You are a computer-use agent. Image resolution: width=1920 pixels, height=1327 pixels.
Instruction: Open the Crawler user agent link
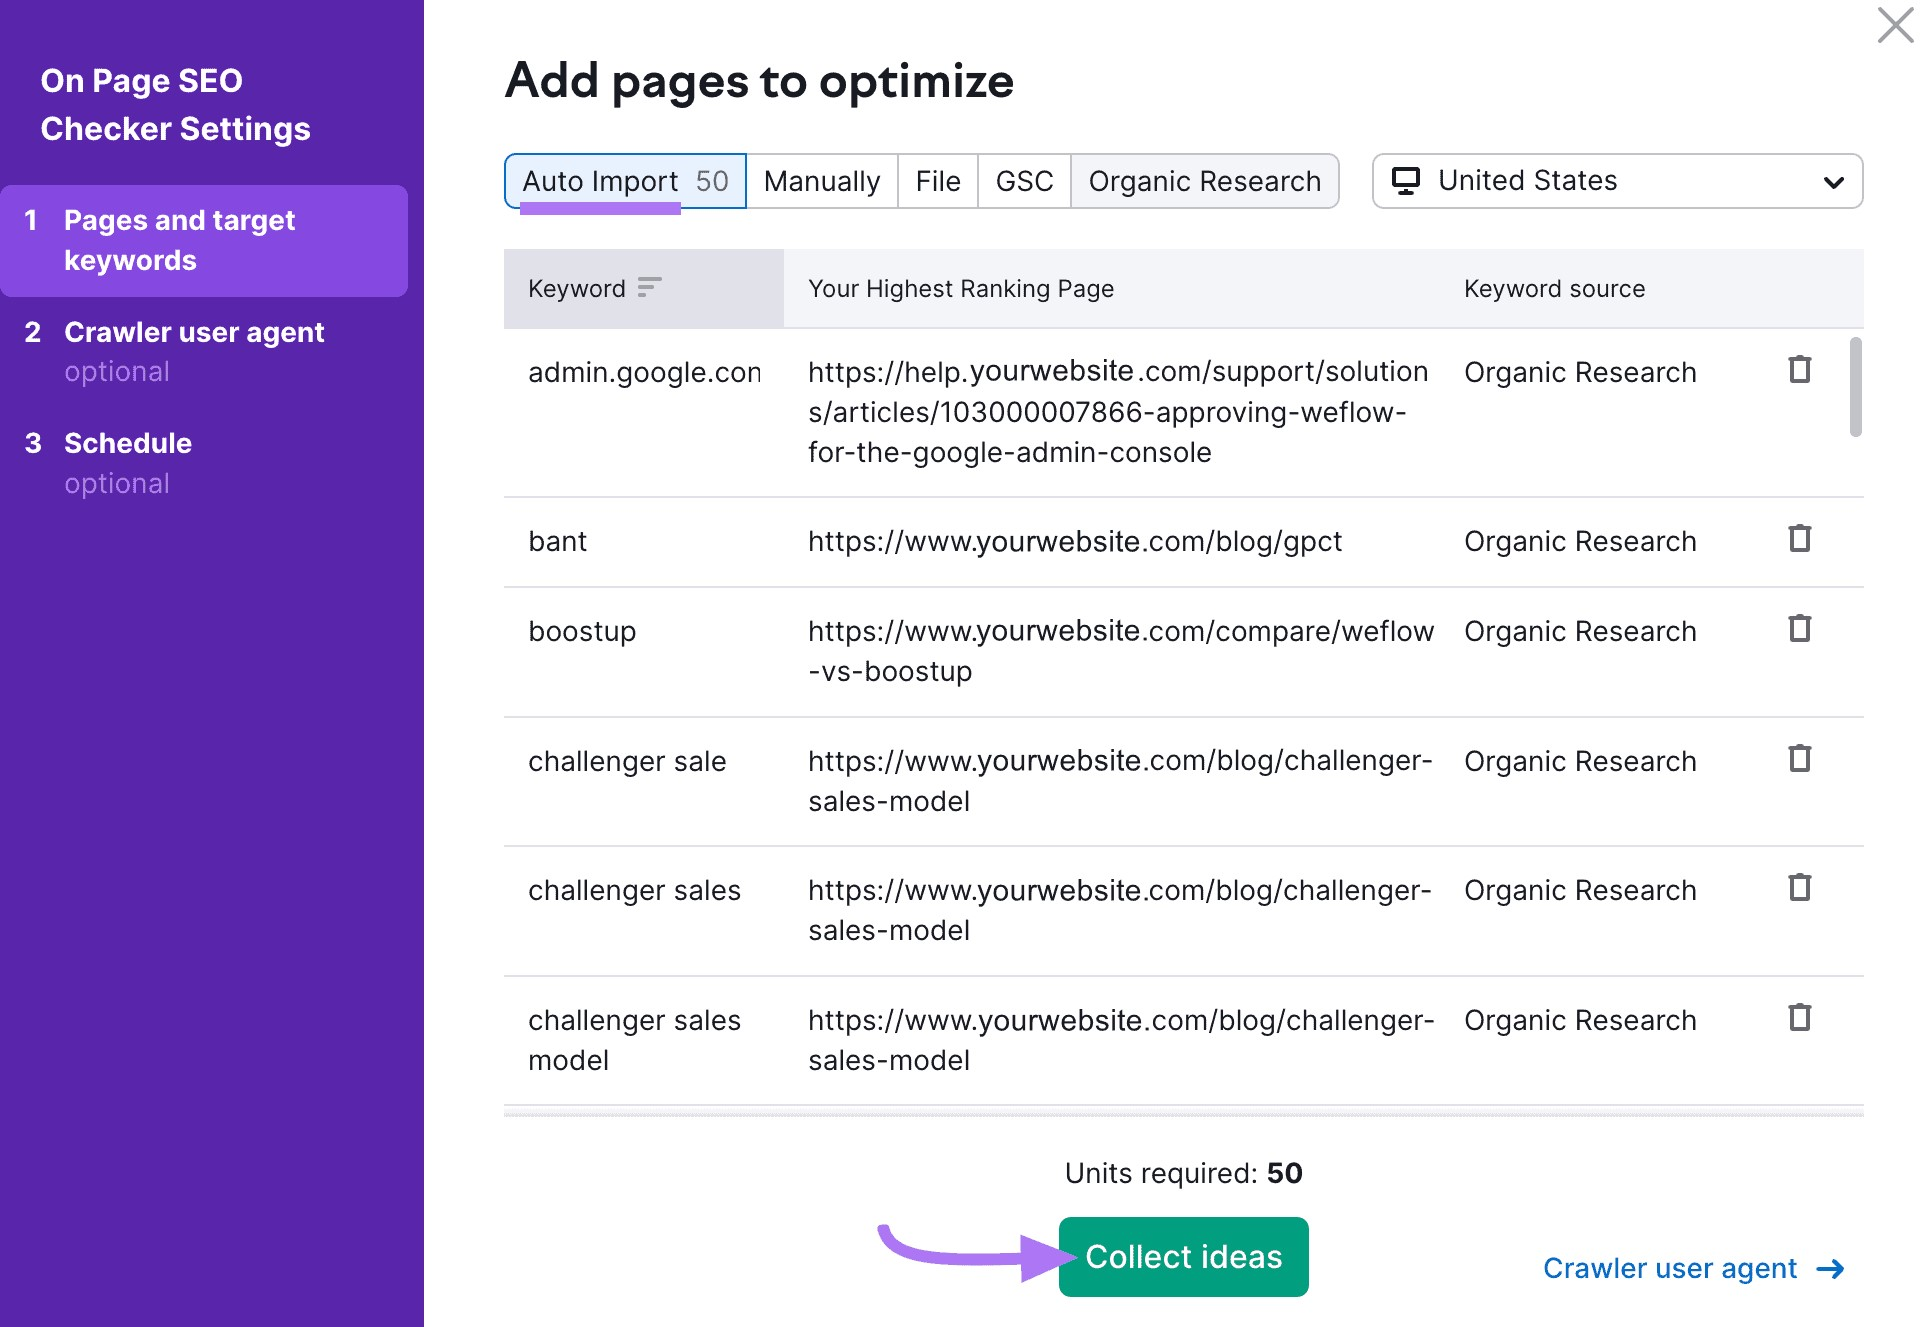click(1670, 1268)
